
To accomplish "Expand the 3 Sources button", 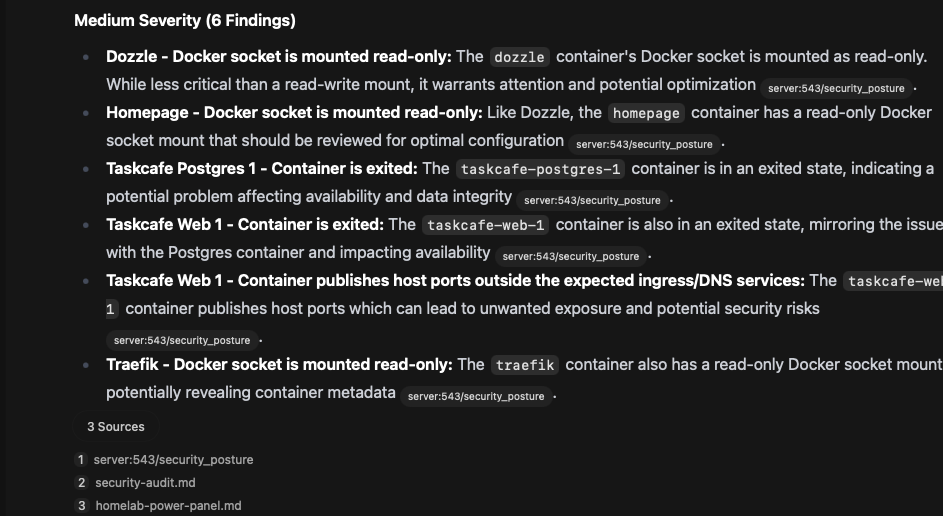I will 115,427.
